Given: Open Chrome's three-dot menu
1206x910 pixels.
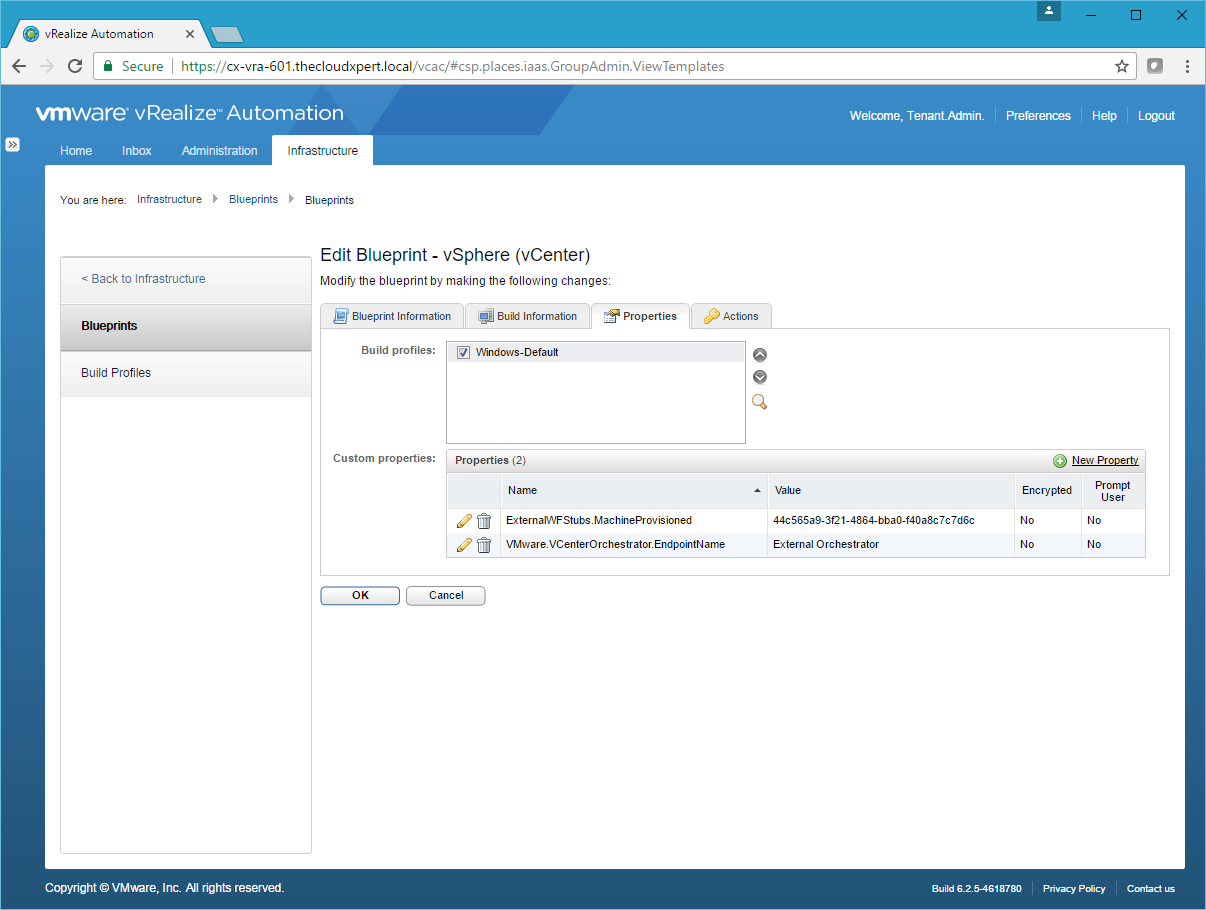Looking at the screenshot, I should pos(1187,66).
